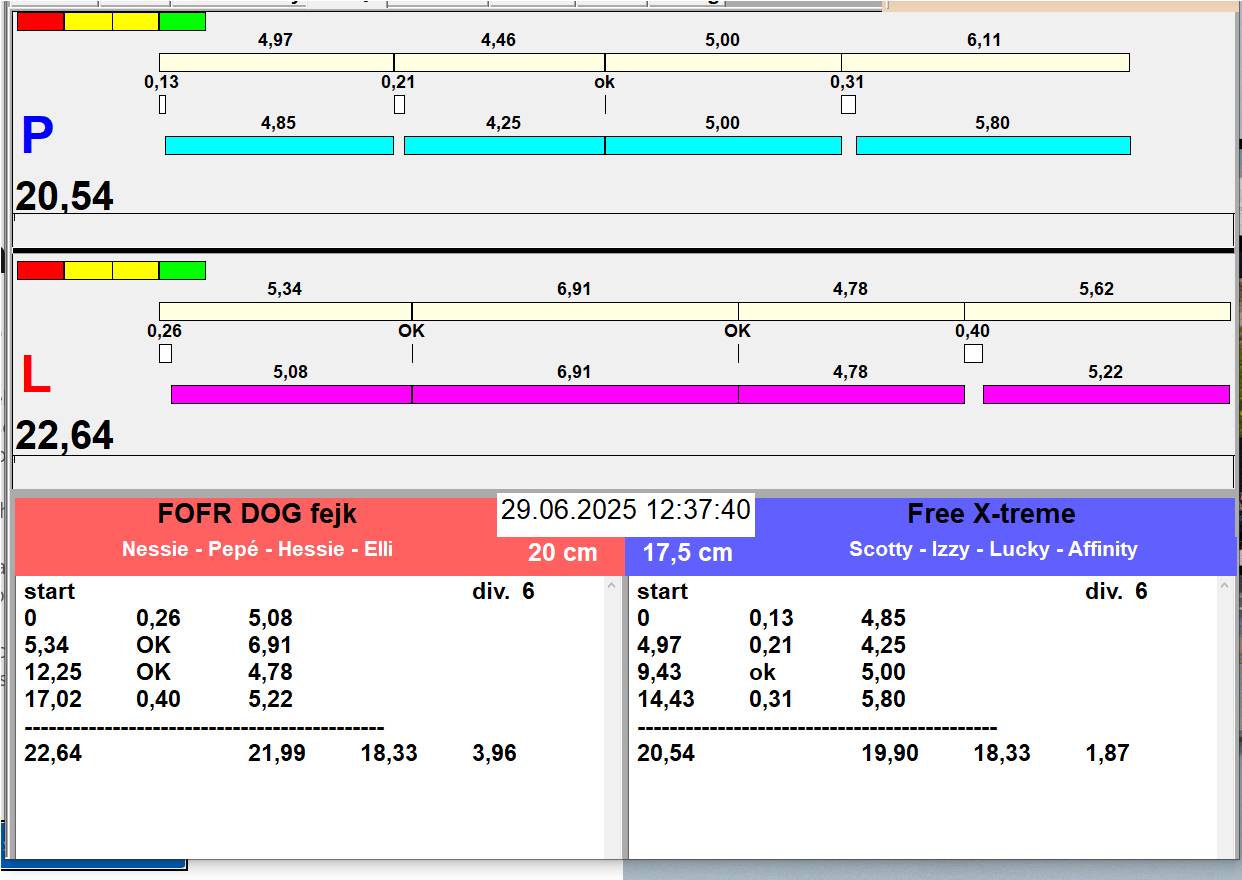1242x880 pixels.
Task: Click the cyan 4,85 run bar segment
Action: [x=279, y=146]
